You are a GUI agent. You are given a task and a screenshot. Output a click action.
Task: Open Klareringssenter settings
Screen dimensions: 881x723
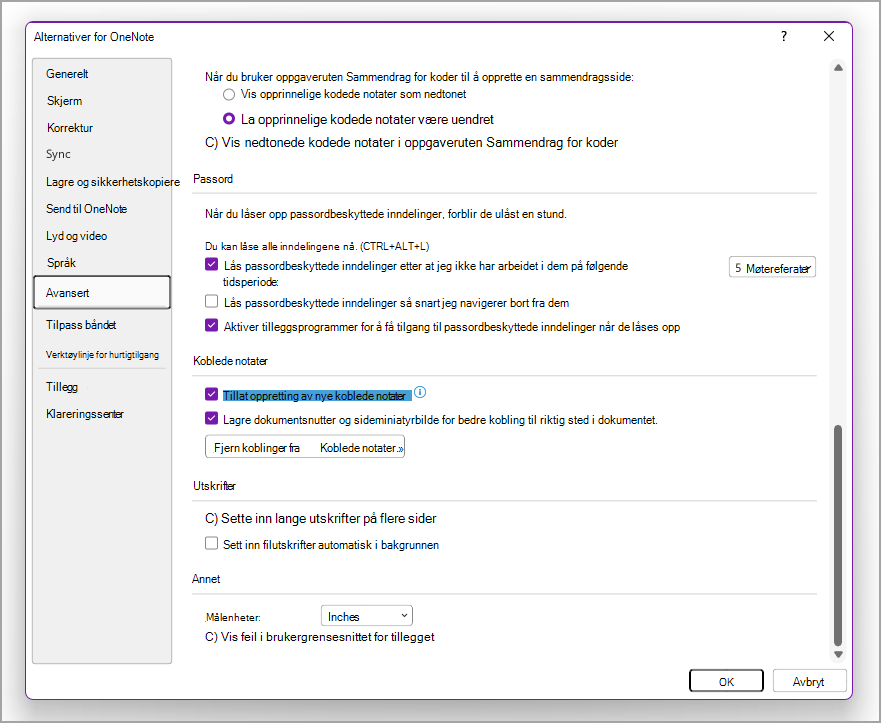click(85, 414)
